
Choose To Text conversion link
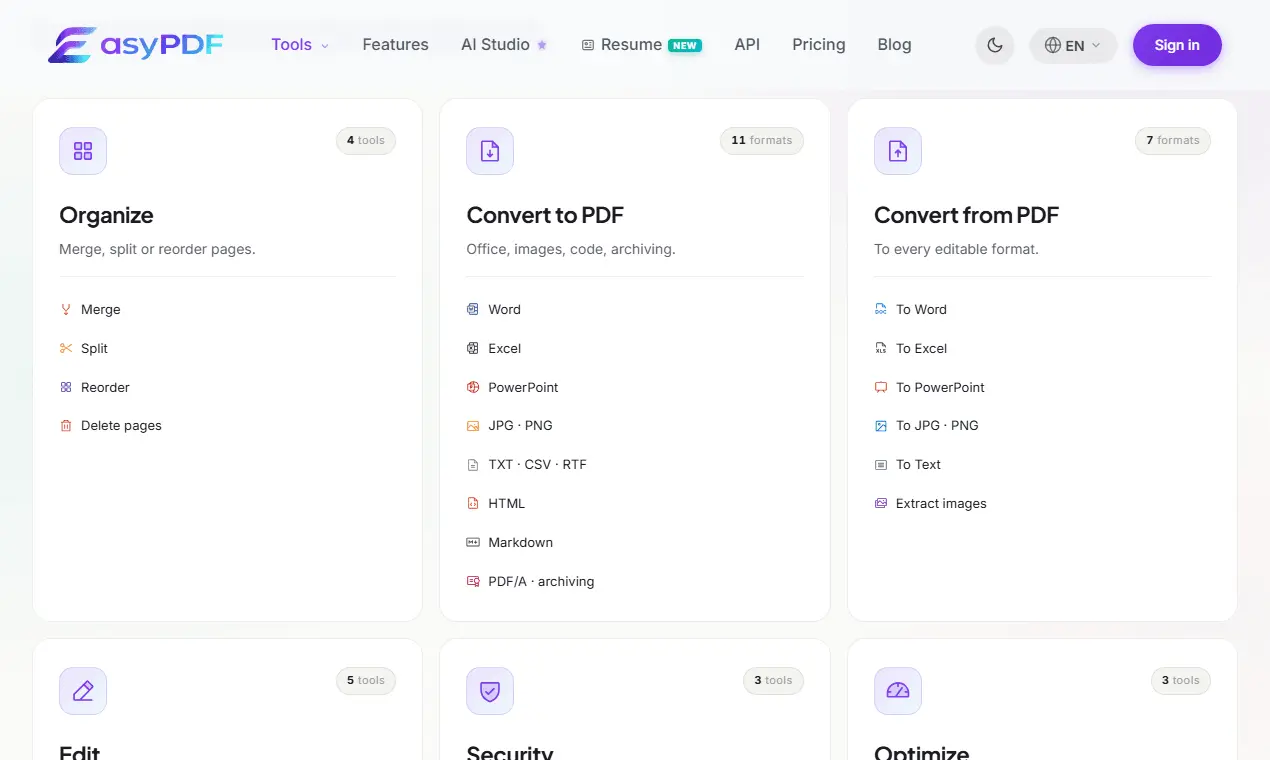[918, 465]
